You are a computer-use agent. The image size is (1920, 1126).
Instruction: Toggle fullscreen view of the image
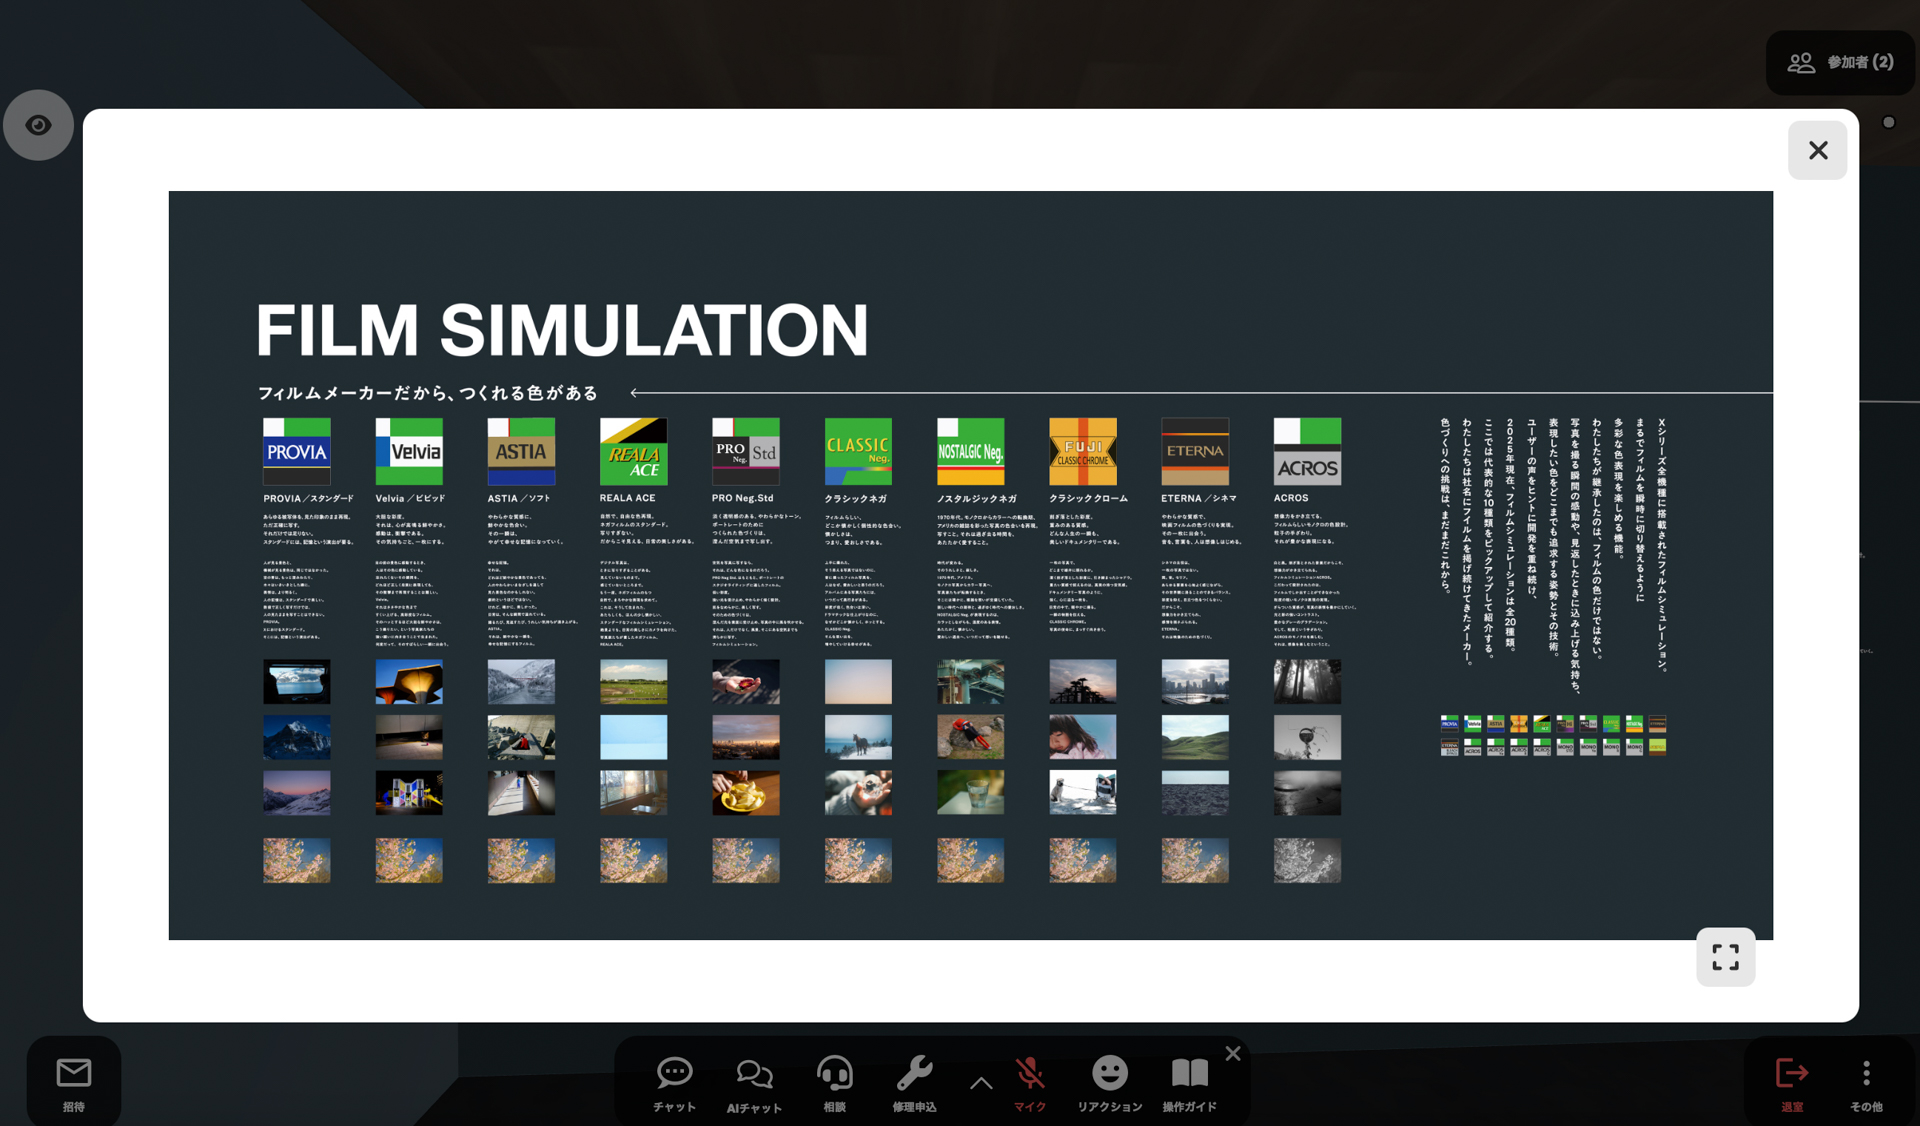pos(1725,957)
